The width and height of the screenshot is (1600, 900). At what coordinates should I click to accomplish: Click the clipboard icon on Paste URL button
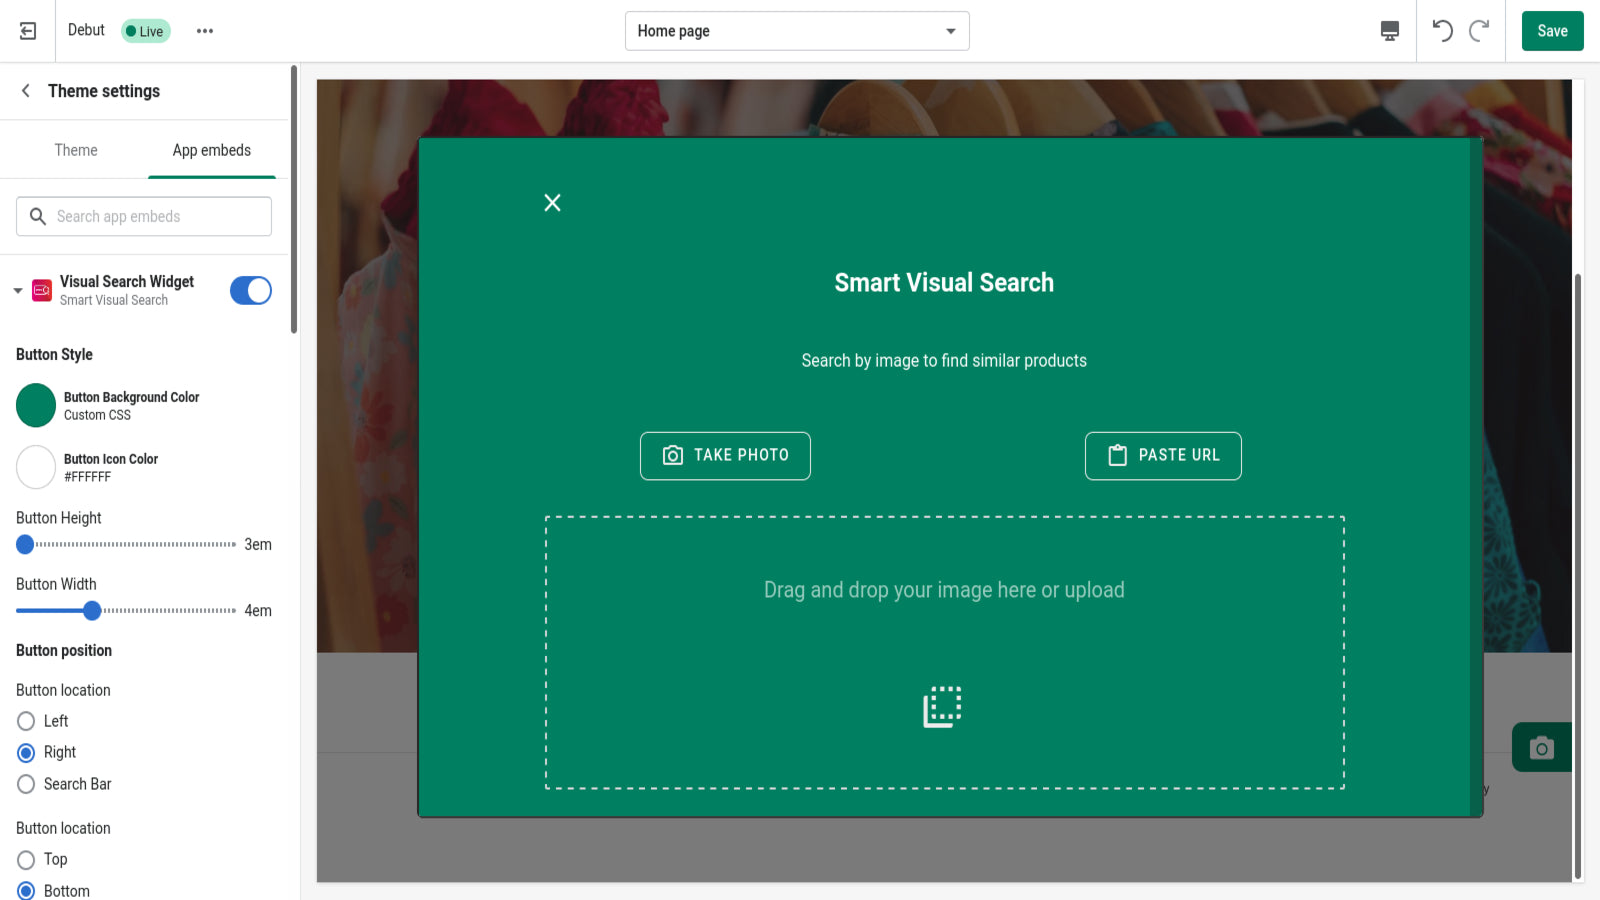1116,455
